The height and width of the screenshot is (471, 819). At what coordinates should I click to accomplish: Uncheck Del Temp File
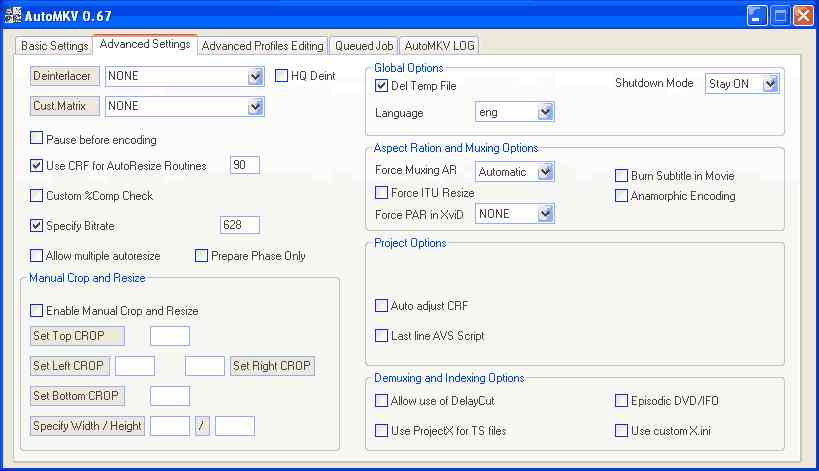click(381, 86)
